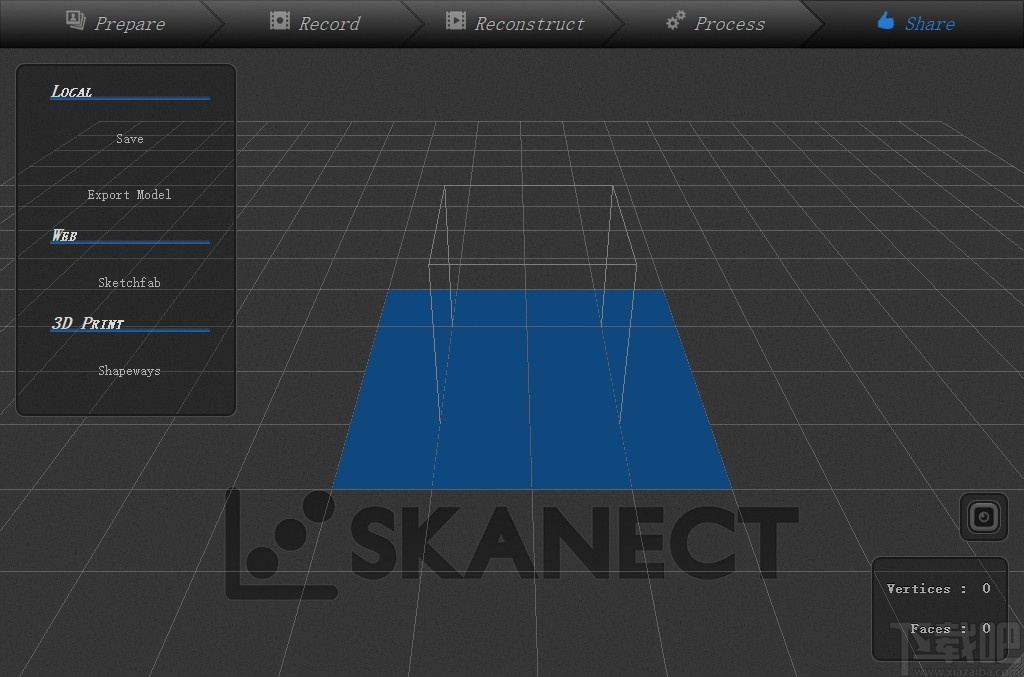Screen dimensions: 1024x677
Task: Switch to the Process tab
Action: pos(729,22)
